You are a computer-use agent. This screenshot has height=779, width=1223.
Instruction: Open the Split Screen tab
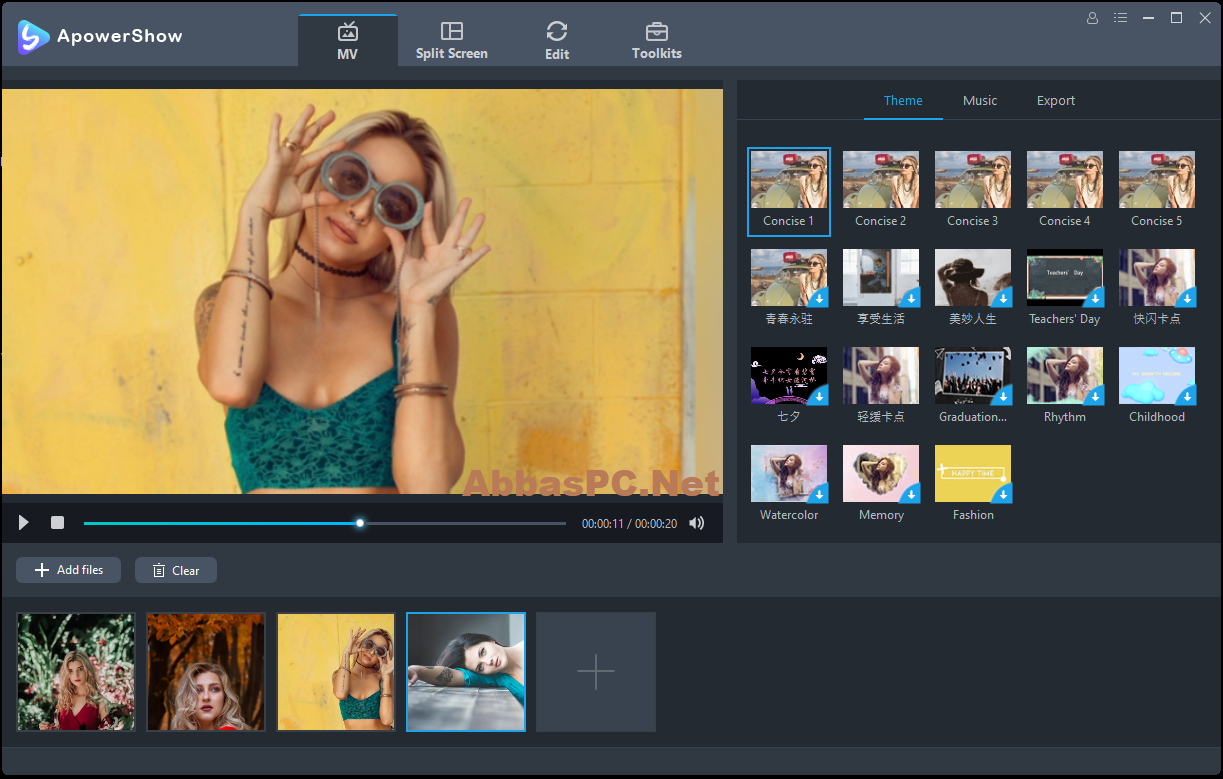(452, 41)
